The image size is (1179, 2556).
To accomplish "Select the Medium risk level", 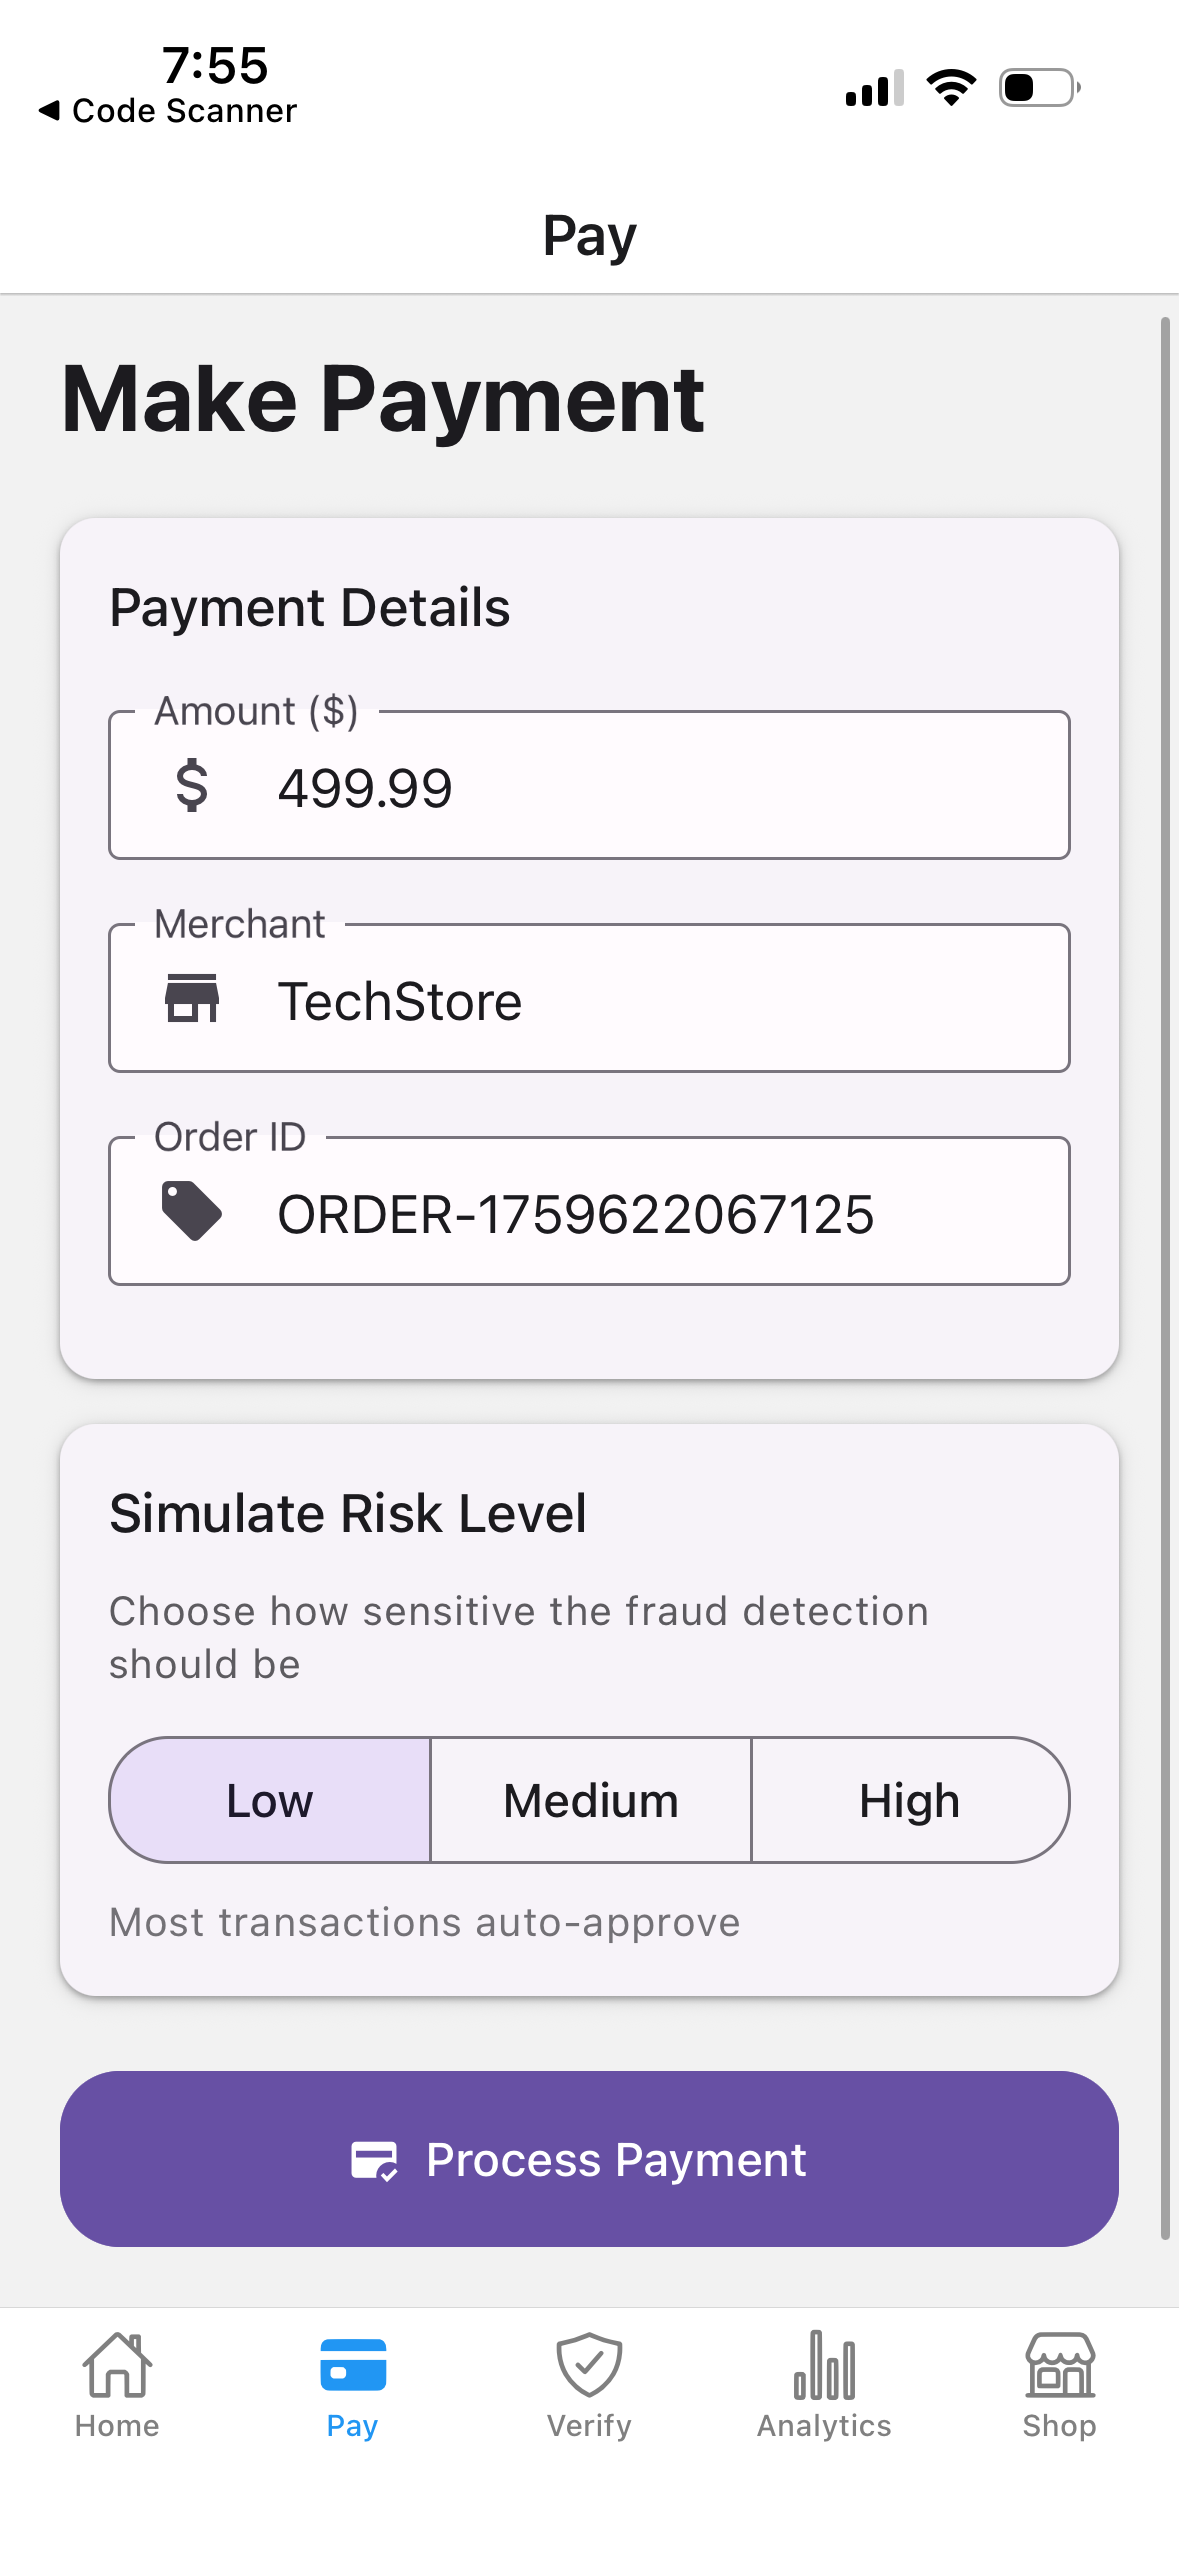I will point(590,1800).
